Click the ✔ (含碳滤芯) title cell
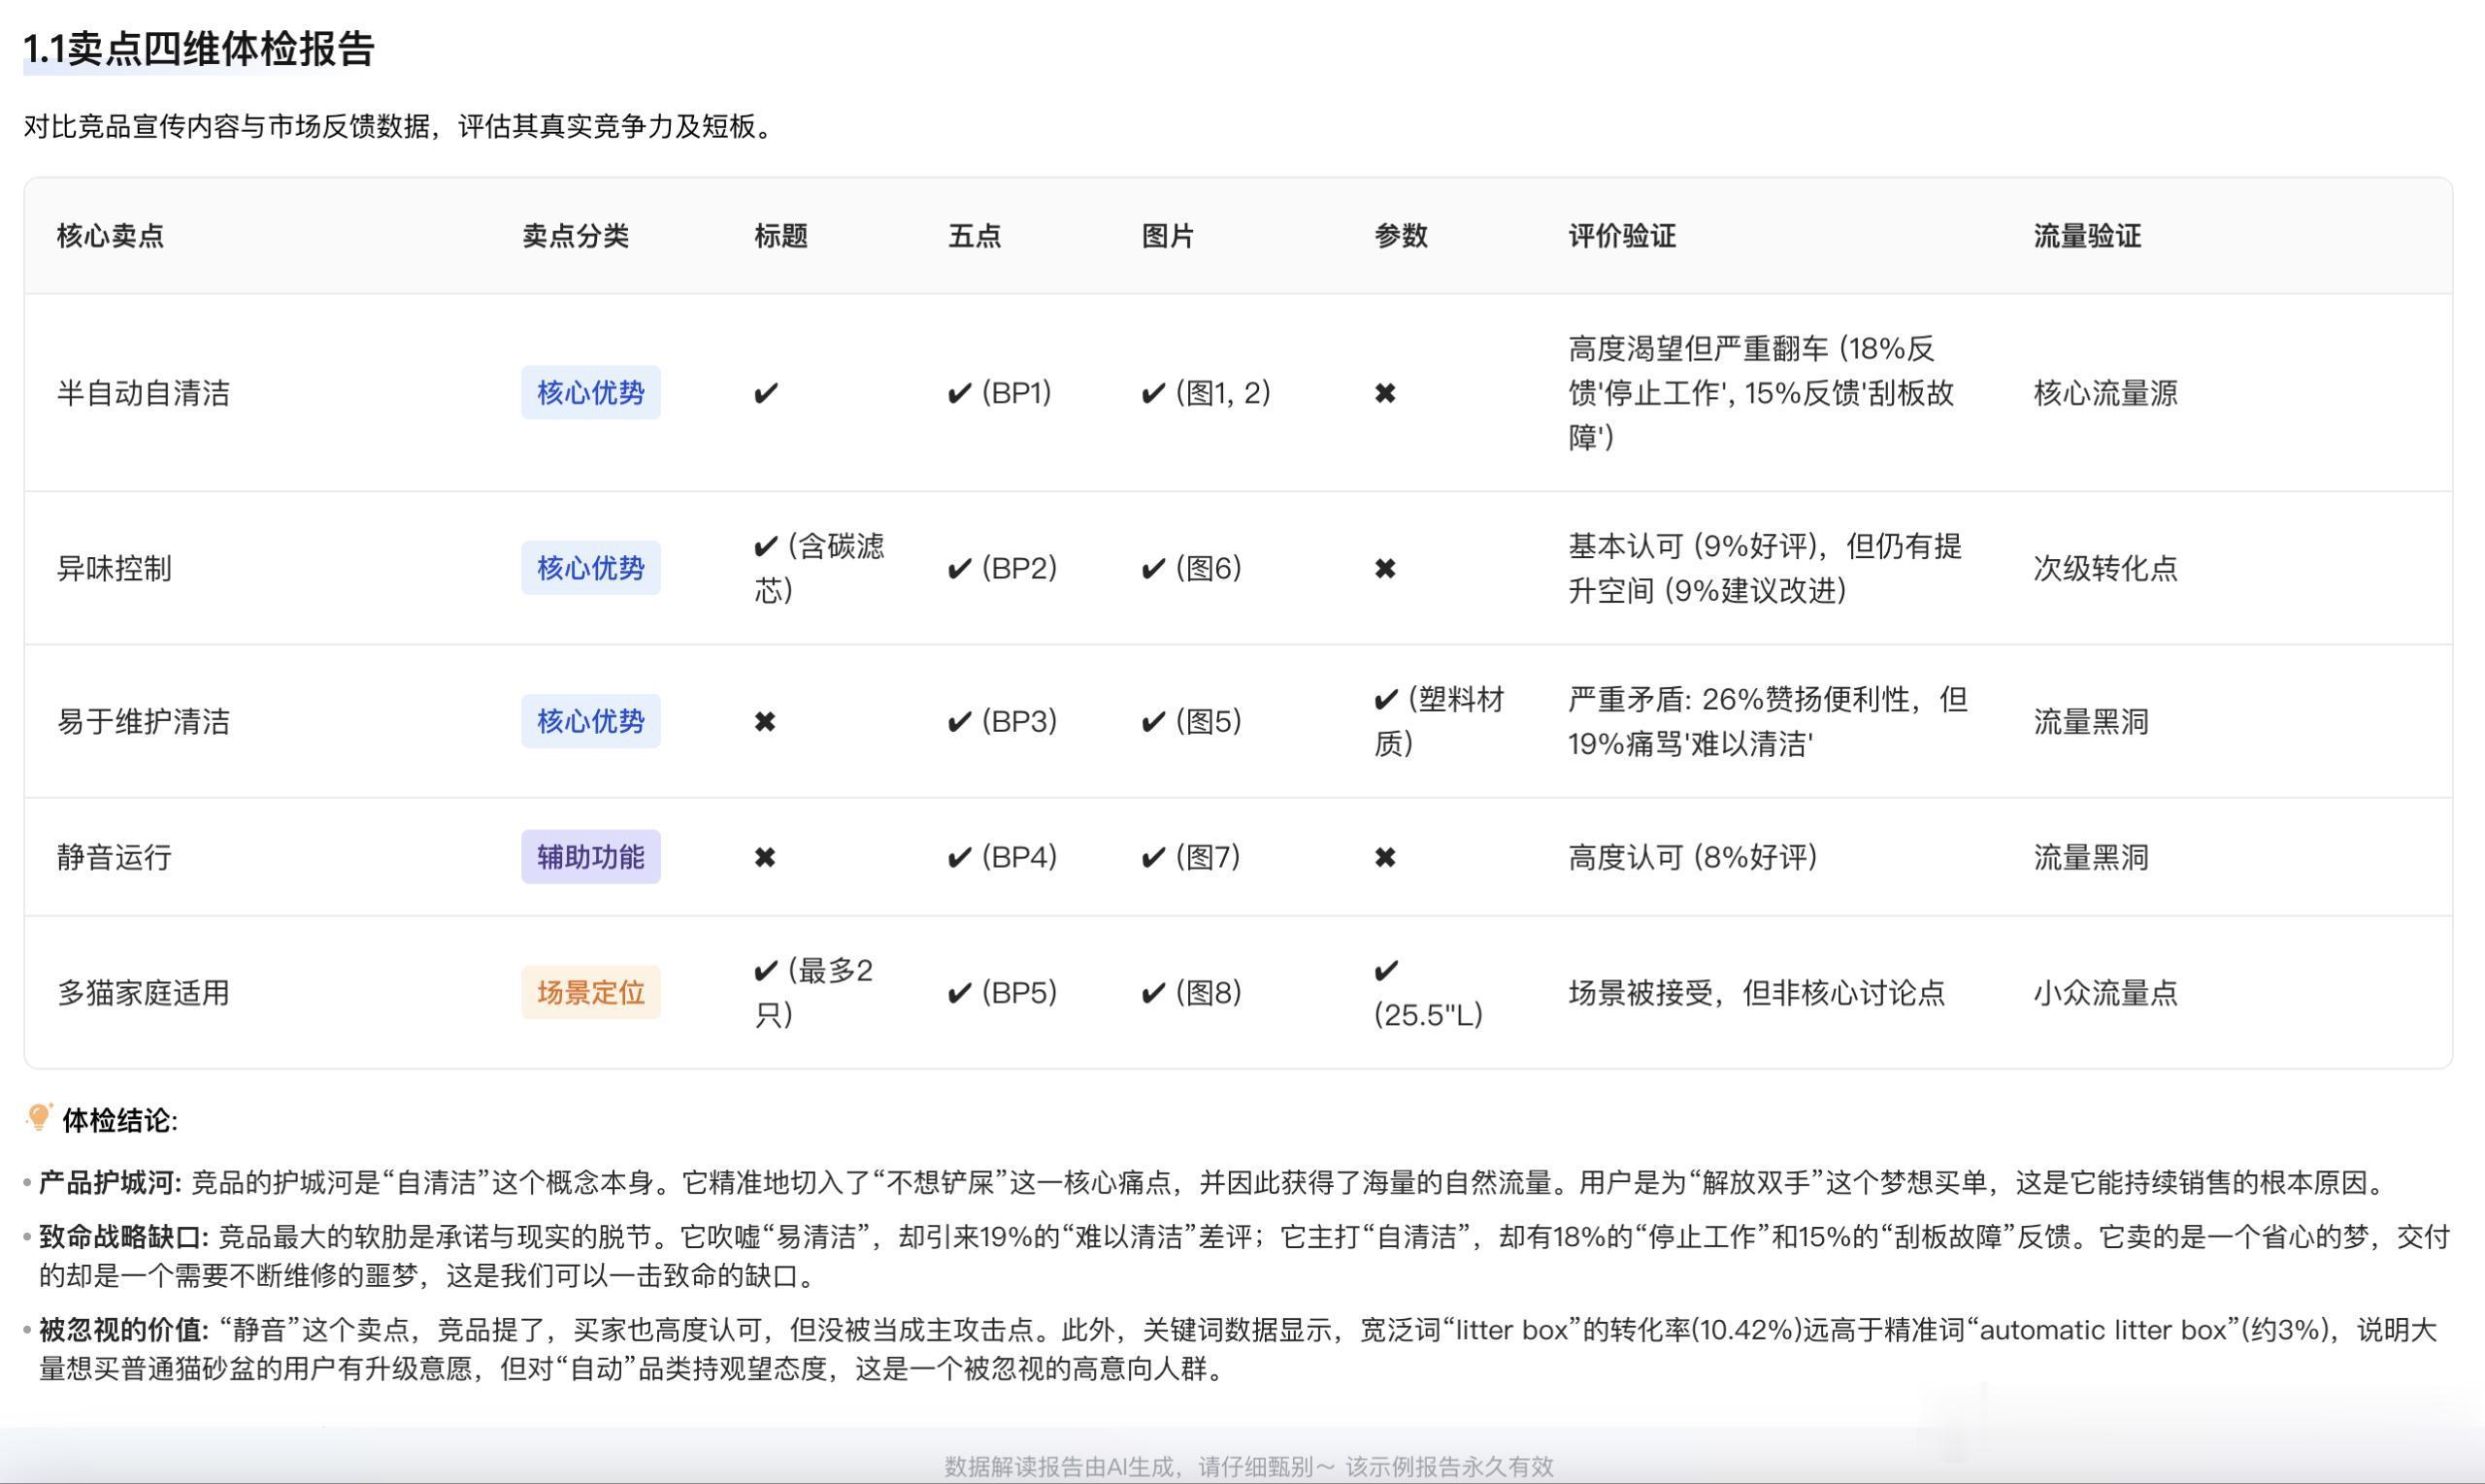Image resolution: width=2485 pixels, height=1484 pixels. 819,568
